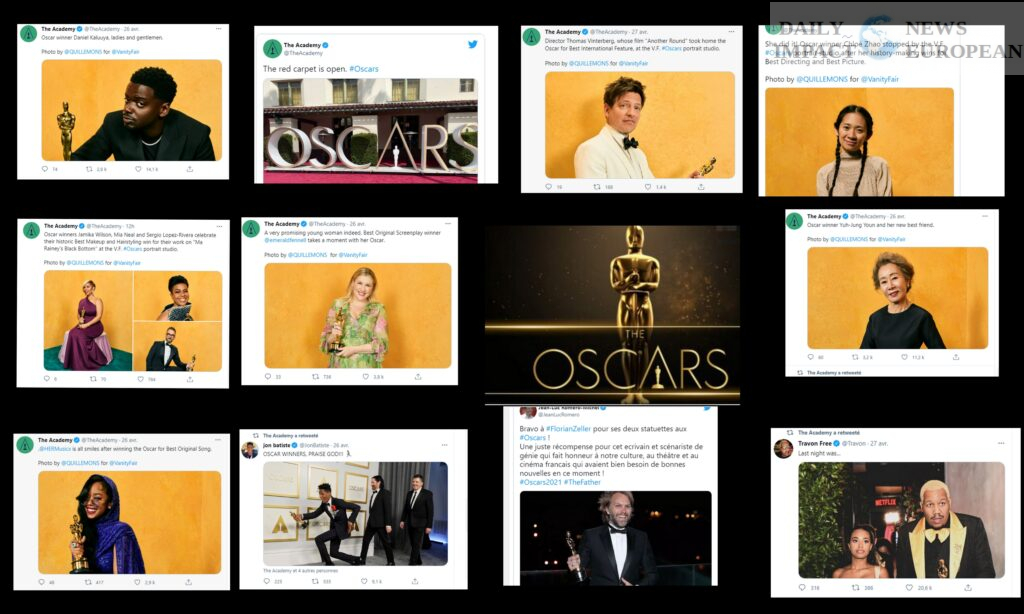This screenshot has width=1024, height=614.
Task: Open more options on Travon Free tweet
Action: coord(1000,444)
